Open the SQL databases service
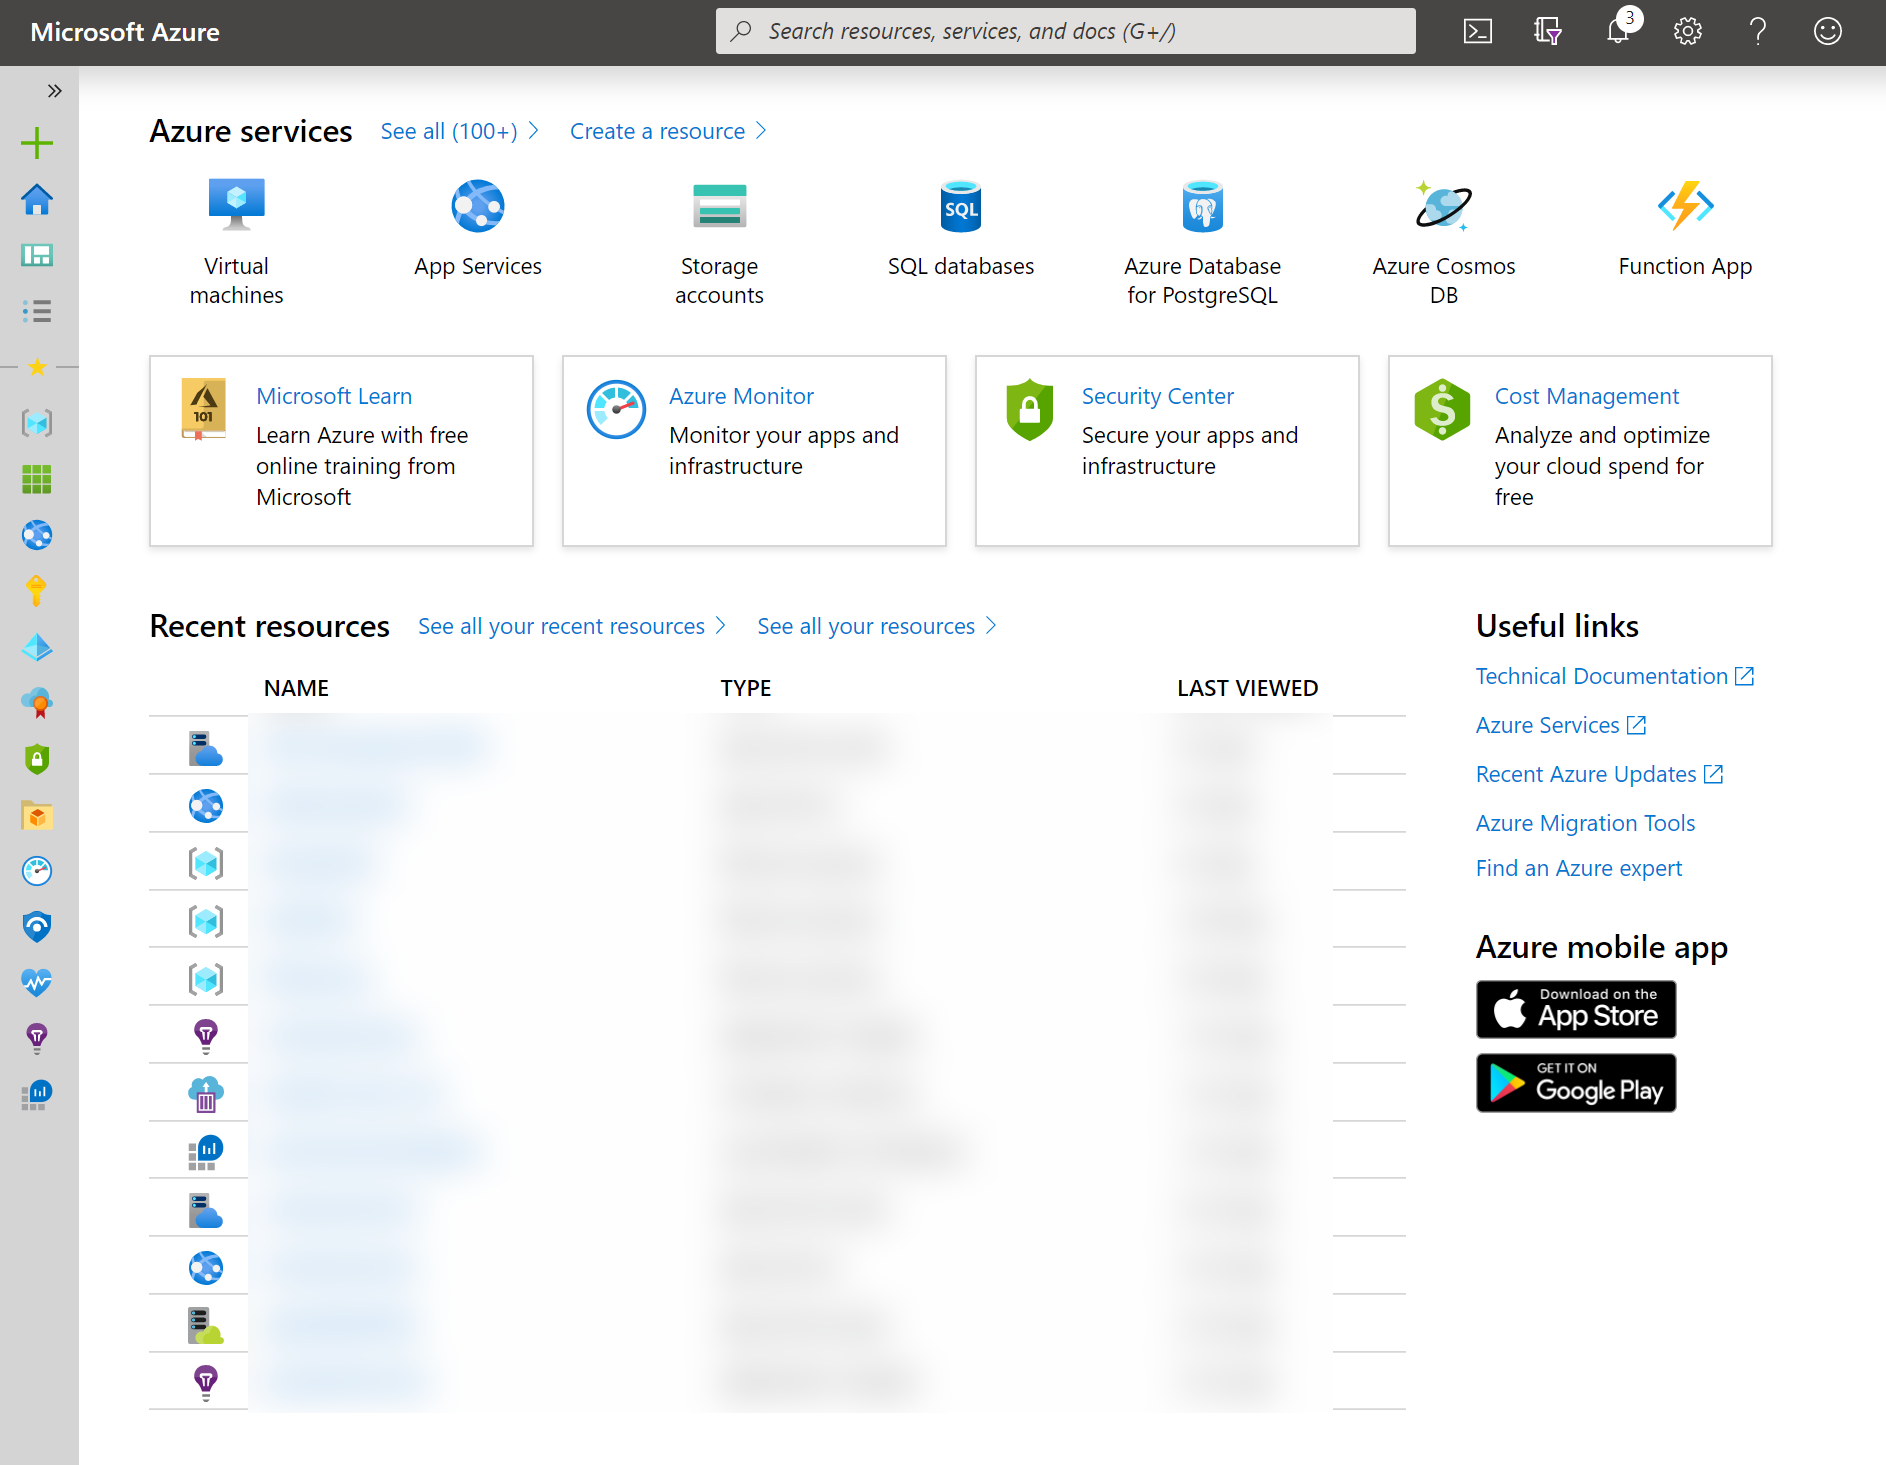 point(961,228)
